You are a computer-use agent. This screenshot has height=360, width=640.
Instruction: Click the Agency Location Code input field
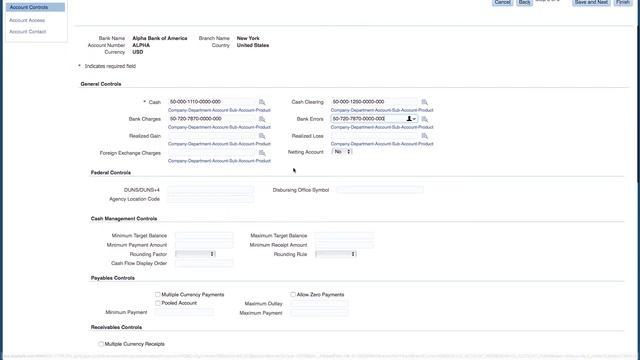coord(211,199)
